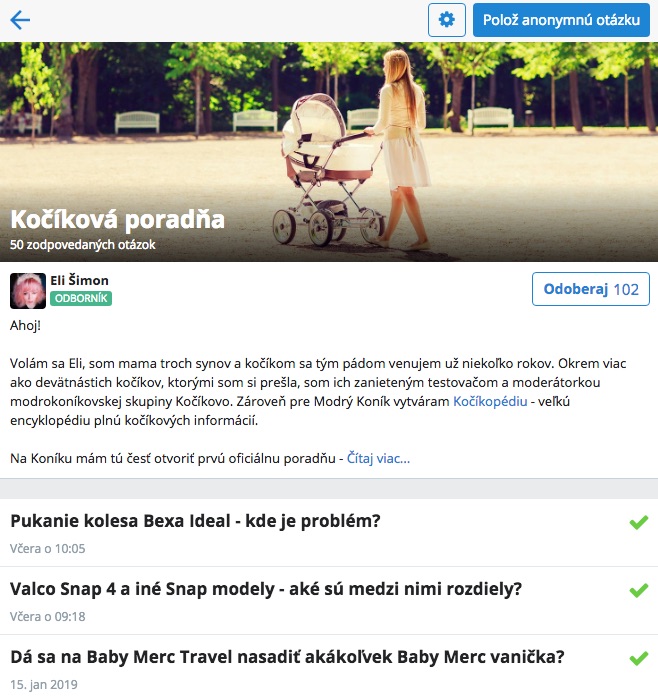The width and height of the screenshot is (658, 697).
Task: Click green checkmark beside Valco Snap question
Action: (638, 590)
